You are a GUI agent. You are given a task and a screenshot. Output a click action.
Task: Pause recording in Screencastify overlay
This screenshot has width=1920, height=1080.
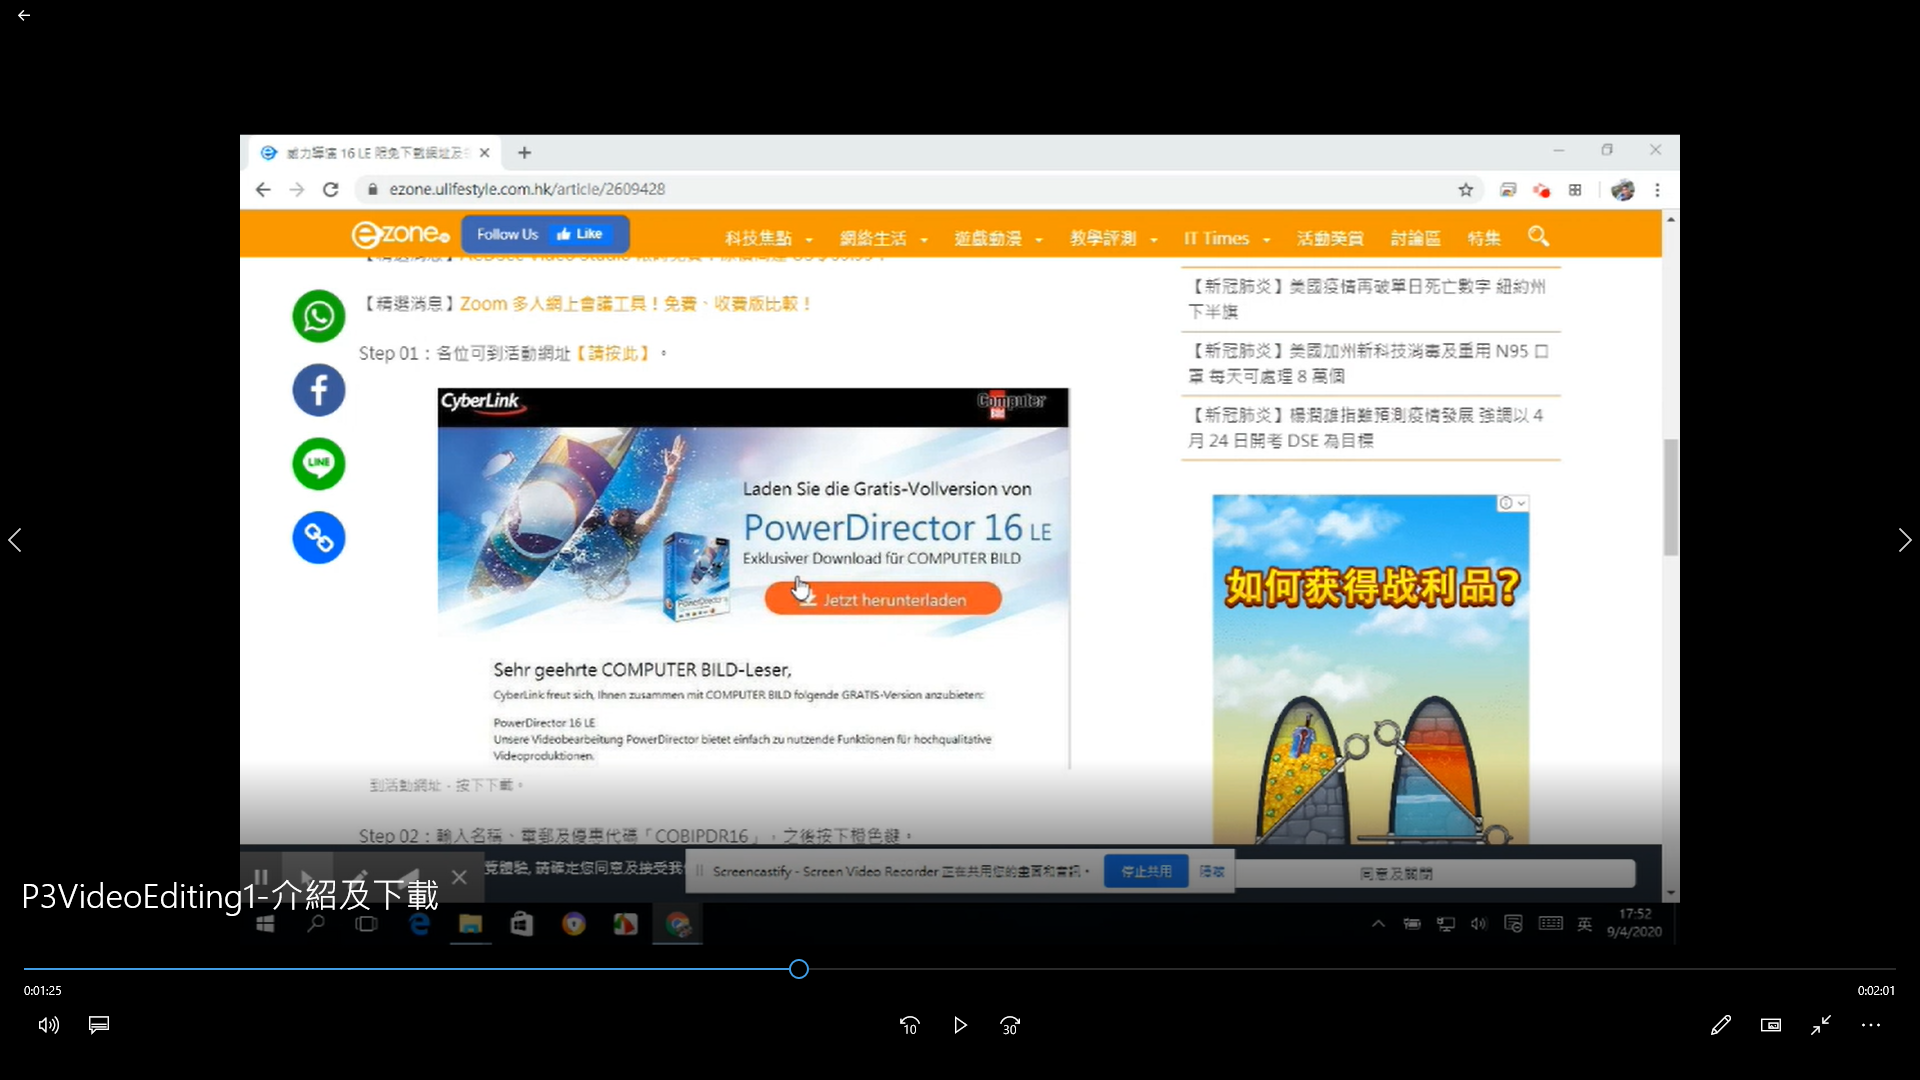(x=261, y=878)
